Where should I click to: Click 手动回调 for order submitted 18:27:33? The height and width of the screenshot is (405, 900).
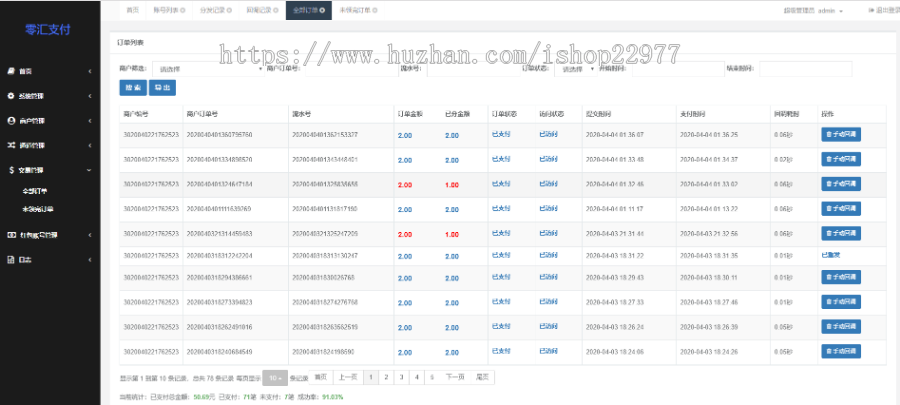pyautogui.click(x=841, y=302)
